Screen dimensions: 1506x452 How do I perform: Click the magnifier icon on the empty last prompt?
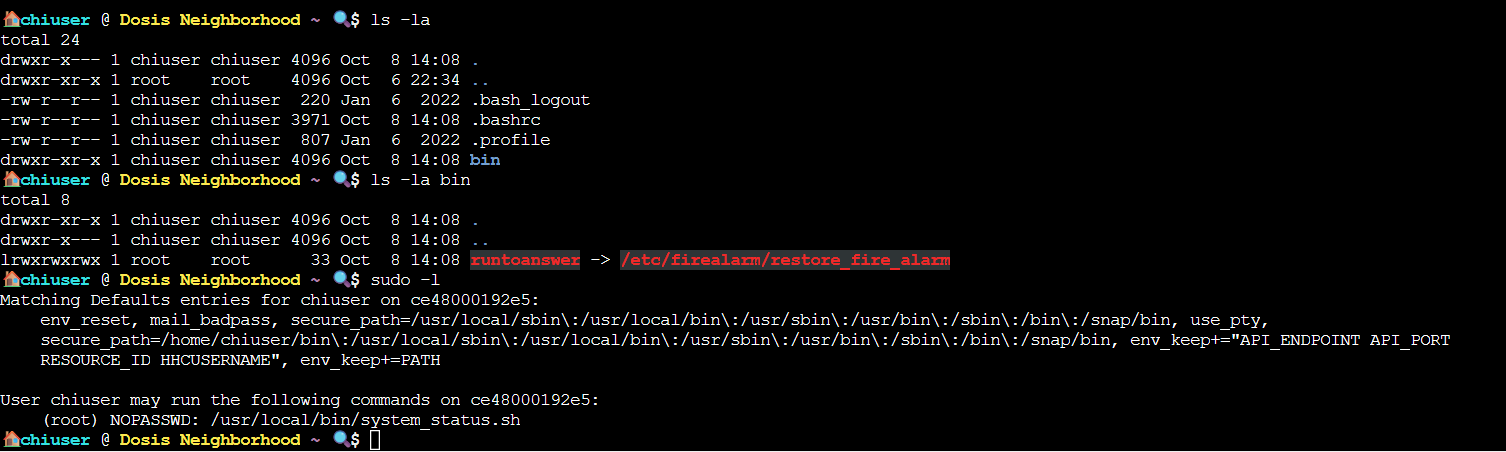pos(340,440)
